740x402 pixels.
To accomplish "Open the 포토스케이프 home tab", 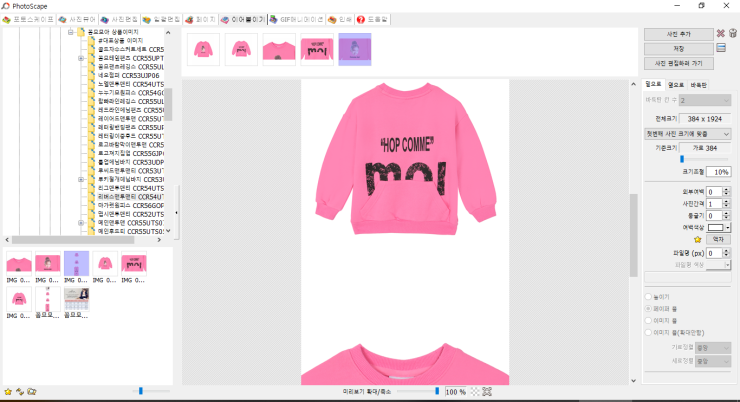I will pos(28,19).
